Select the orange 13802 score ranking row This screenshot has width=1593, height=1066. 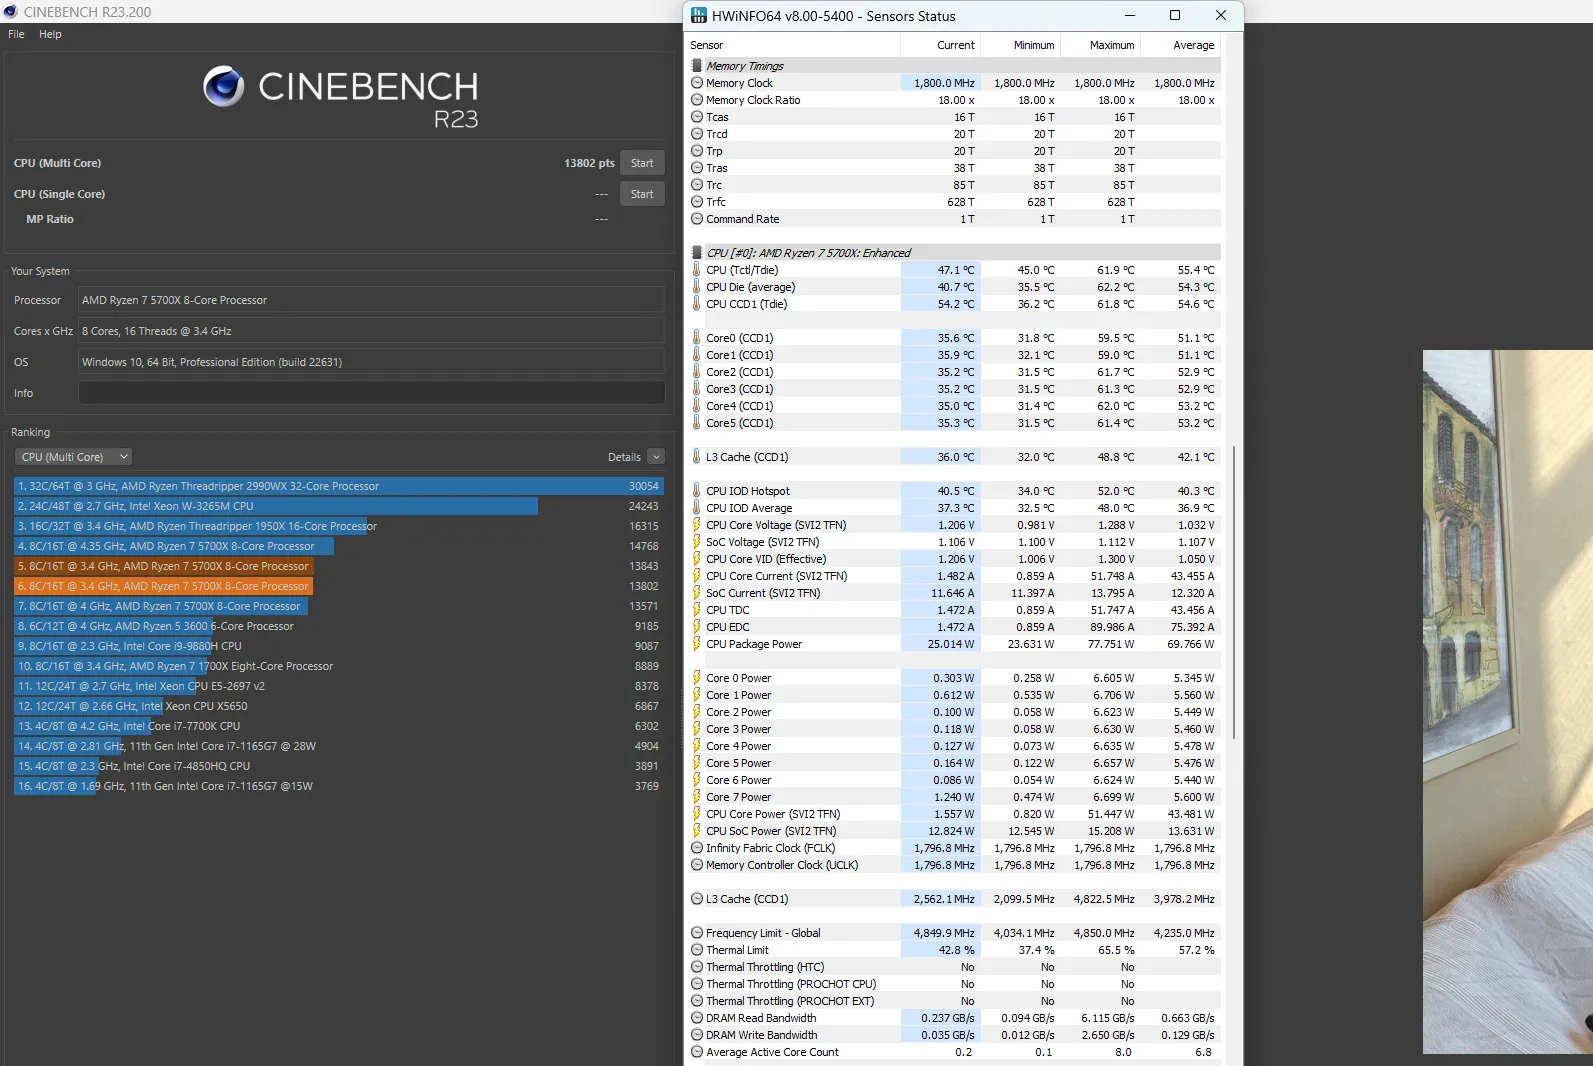[x=339, y=586]
